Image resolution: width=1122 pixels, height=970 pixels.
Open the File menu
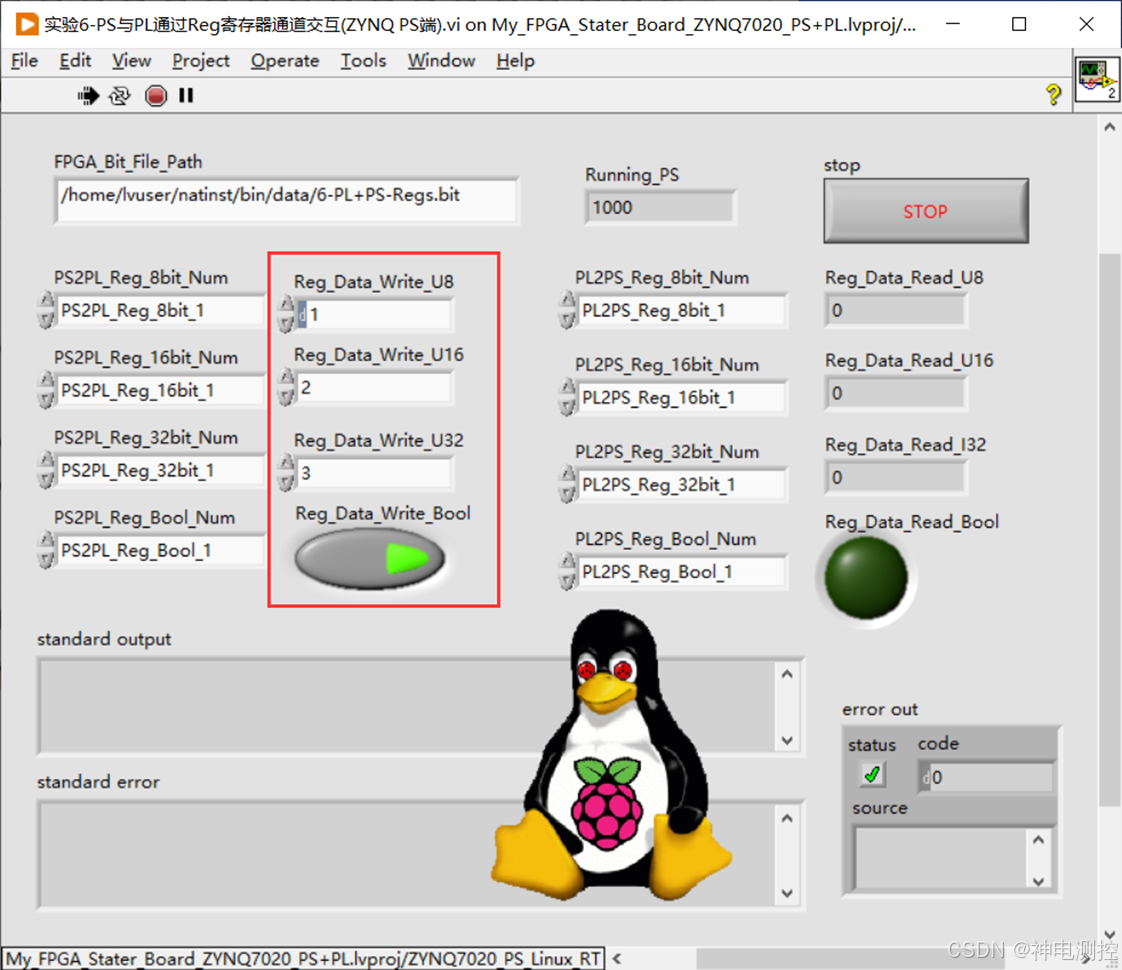[24, 61]
